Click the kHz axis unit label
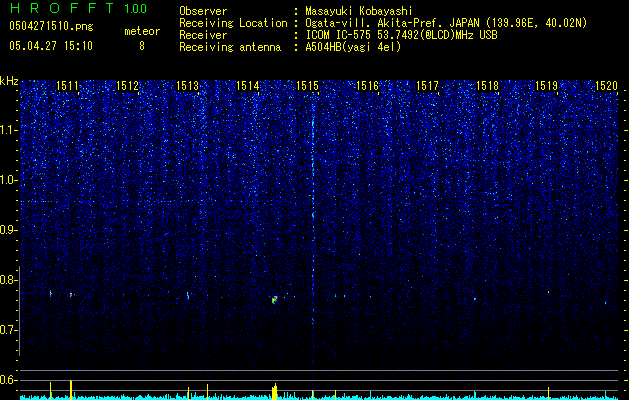 tap(9, 81)
